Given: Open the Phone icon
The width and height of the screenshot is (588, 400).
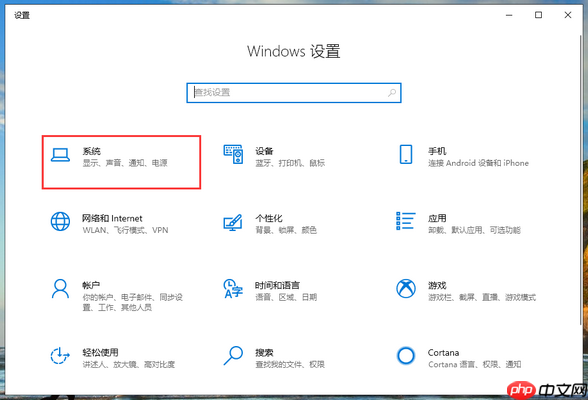Looking at the screenshot, I should pos(406,154).
